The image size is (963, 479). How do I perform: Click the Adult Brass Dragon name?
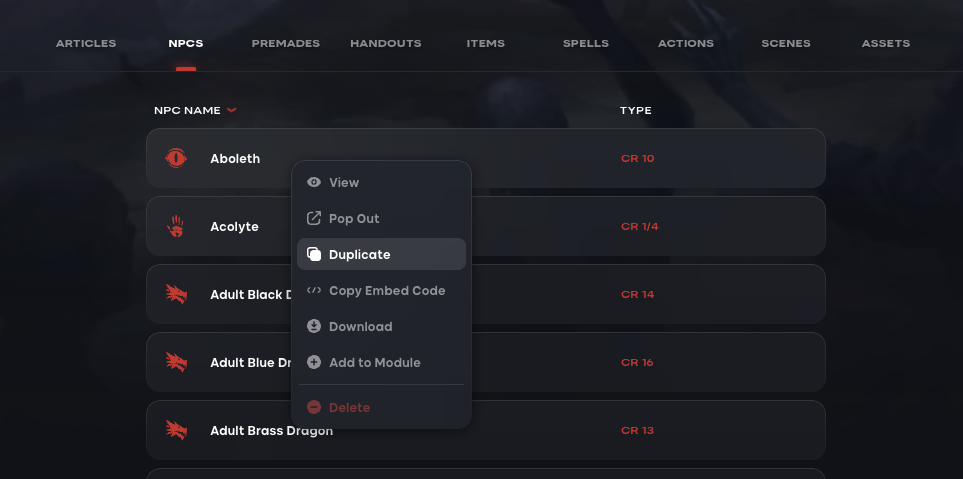click(271, 431)
